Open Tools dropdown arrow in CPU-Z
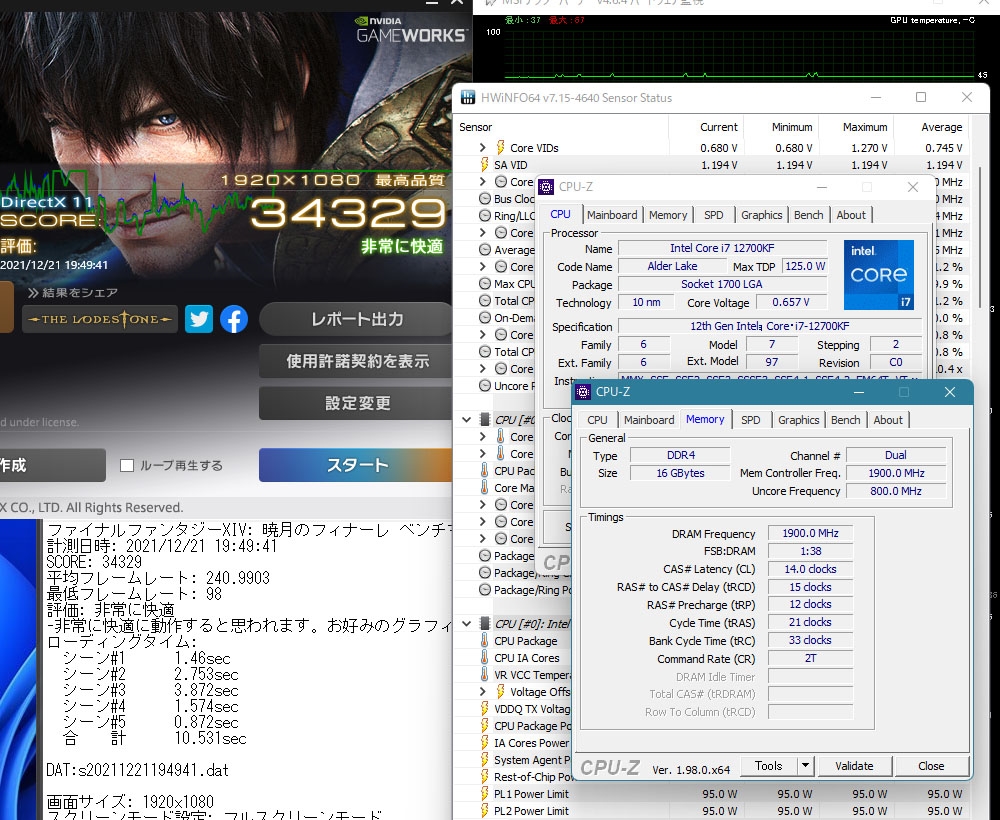This screenshot has height=820, width=1000. pos(805,766)
